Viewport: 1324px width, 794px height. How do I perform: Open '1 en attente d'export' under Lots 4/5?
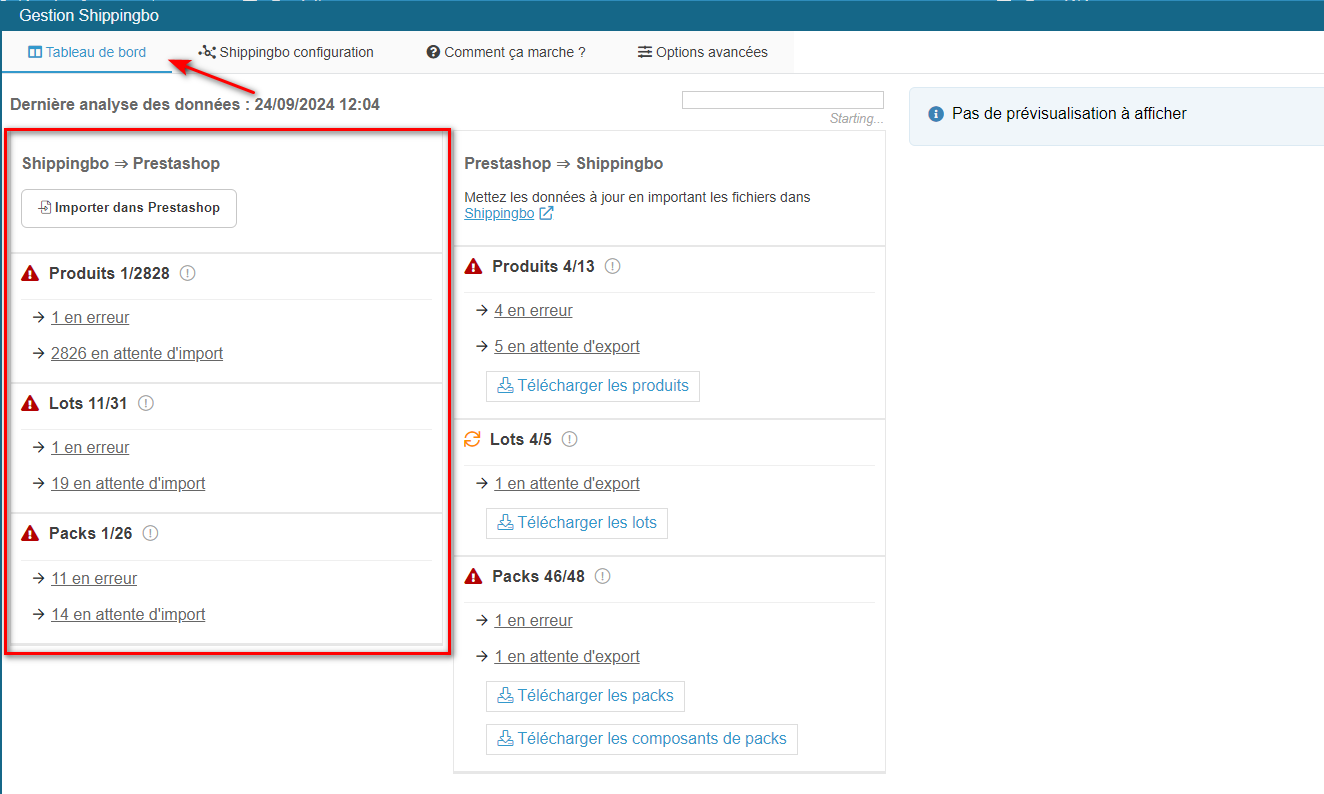pyautogui.click(x=567, y=483)
